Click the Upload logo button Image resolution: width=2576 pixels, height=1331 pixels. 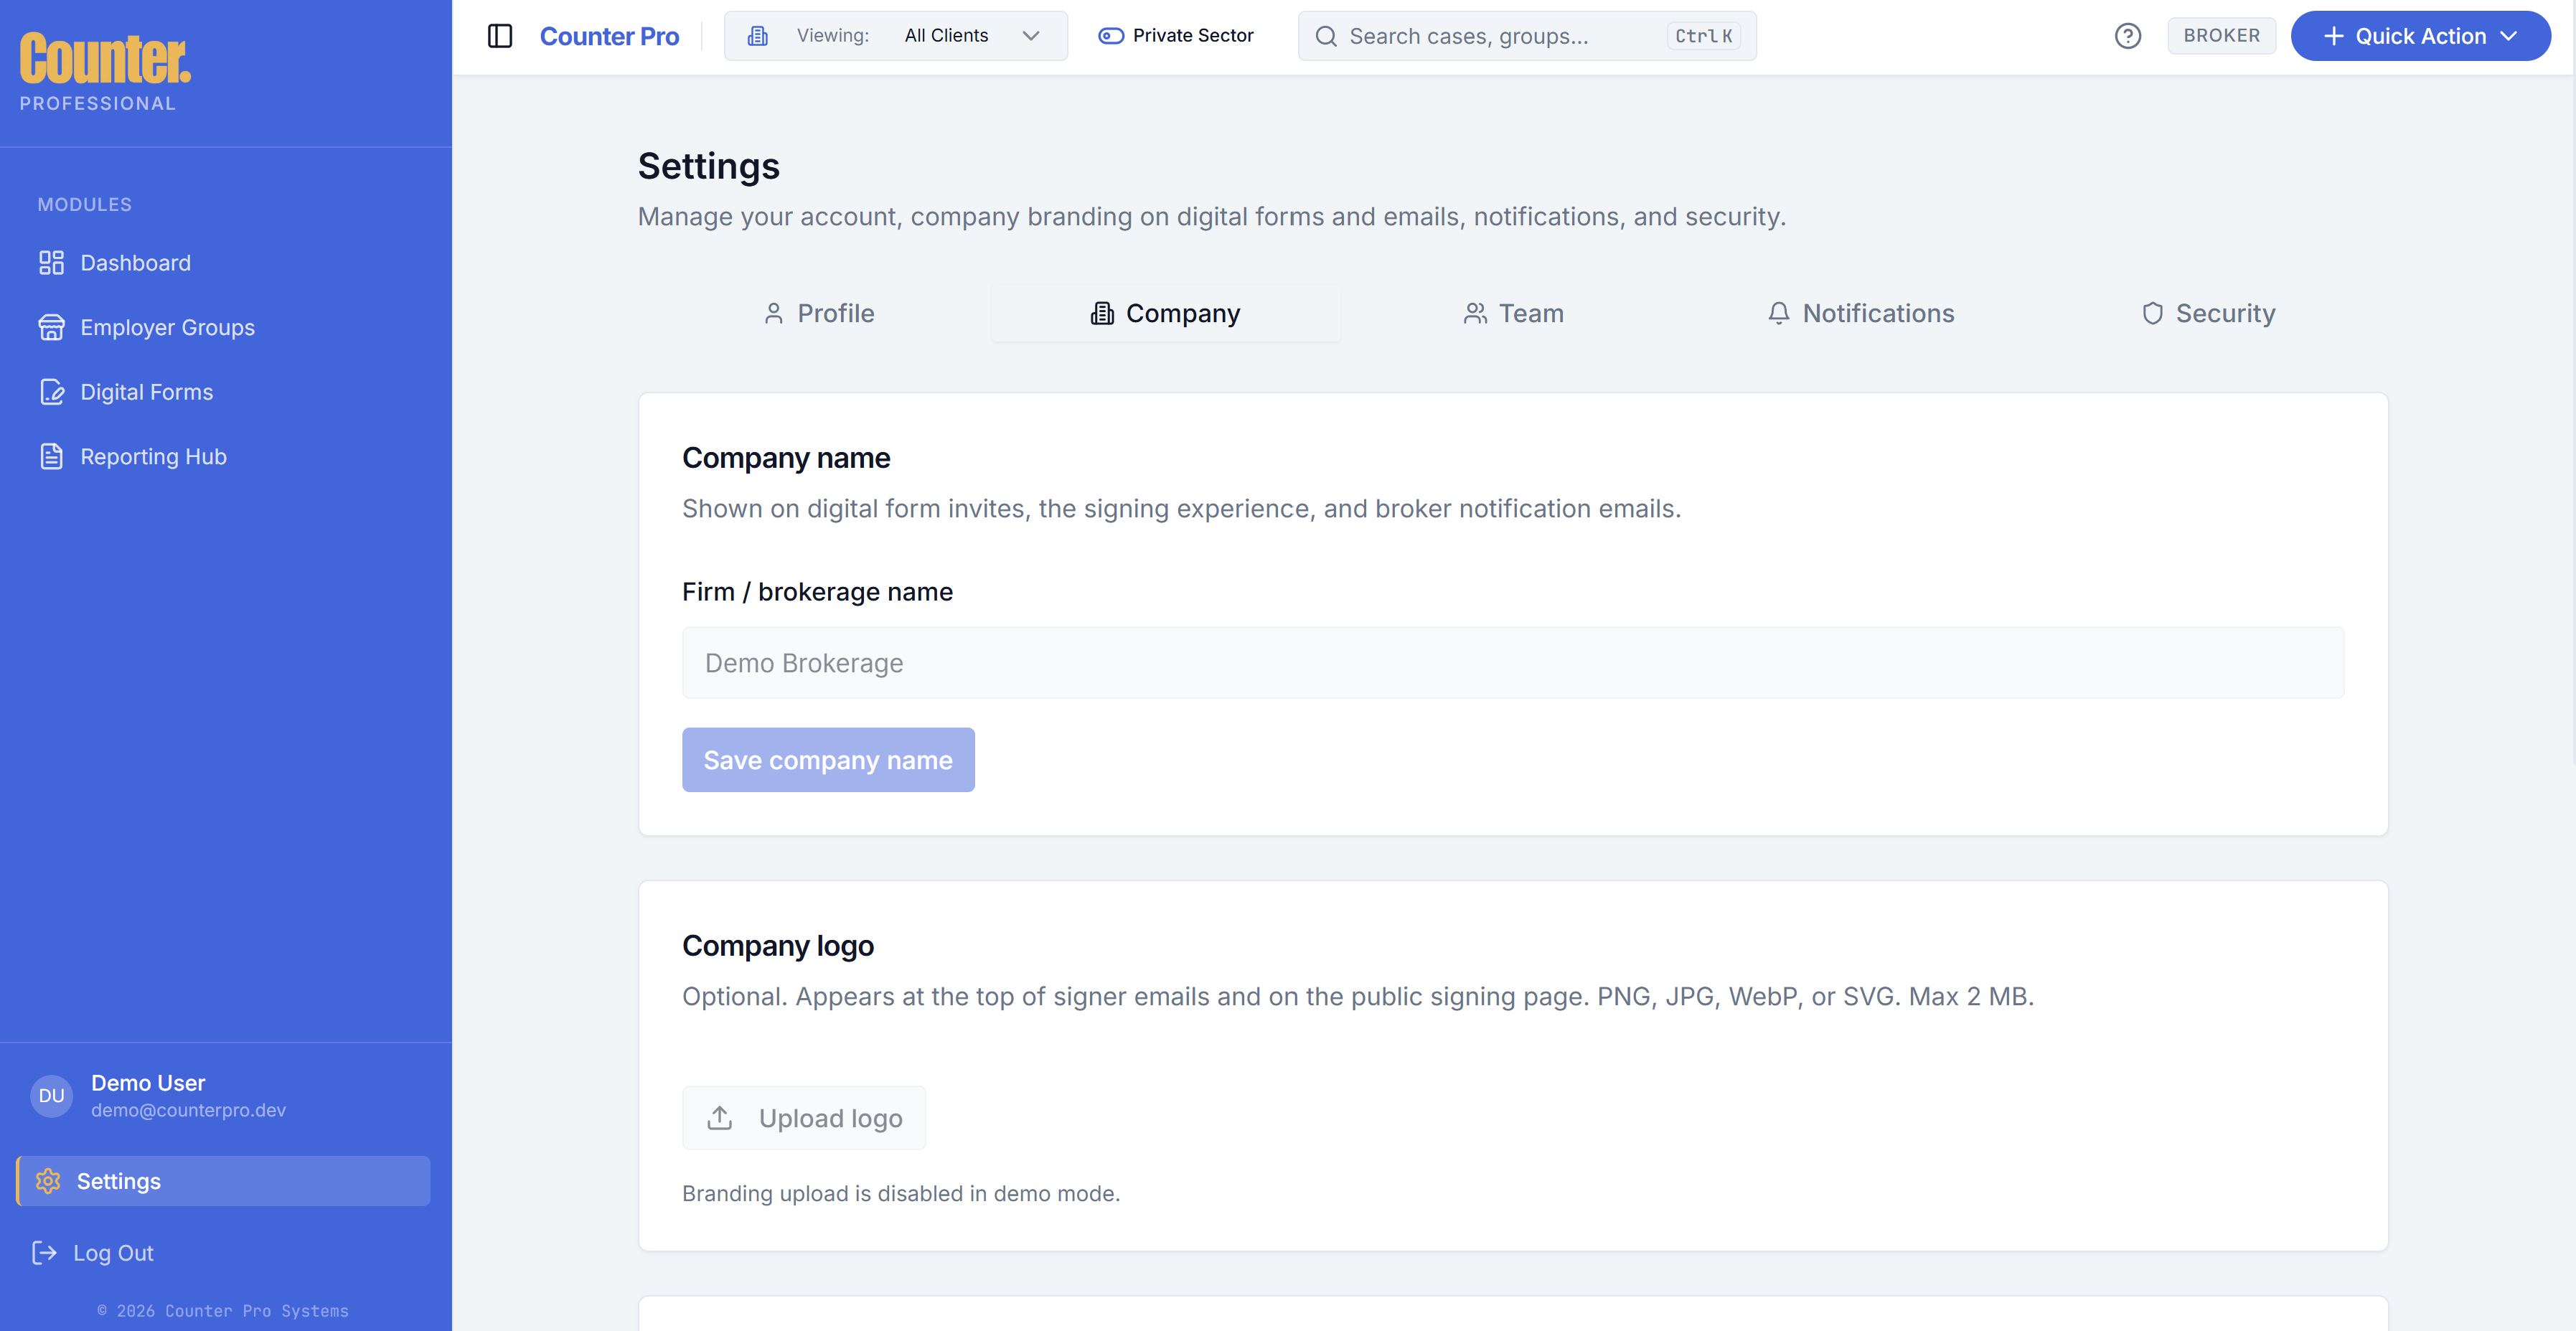[x=804, y=1118]
